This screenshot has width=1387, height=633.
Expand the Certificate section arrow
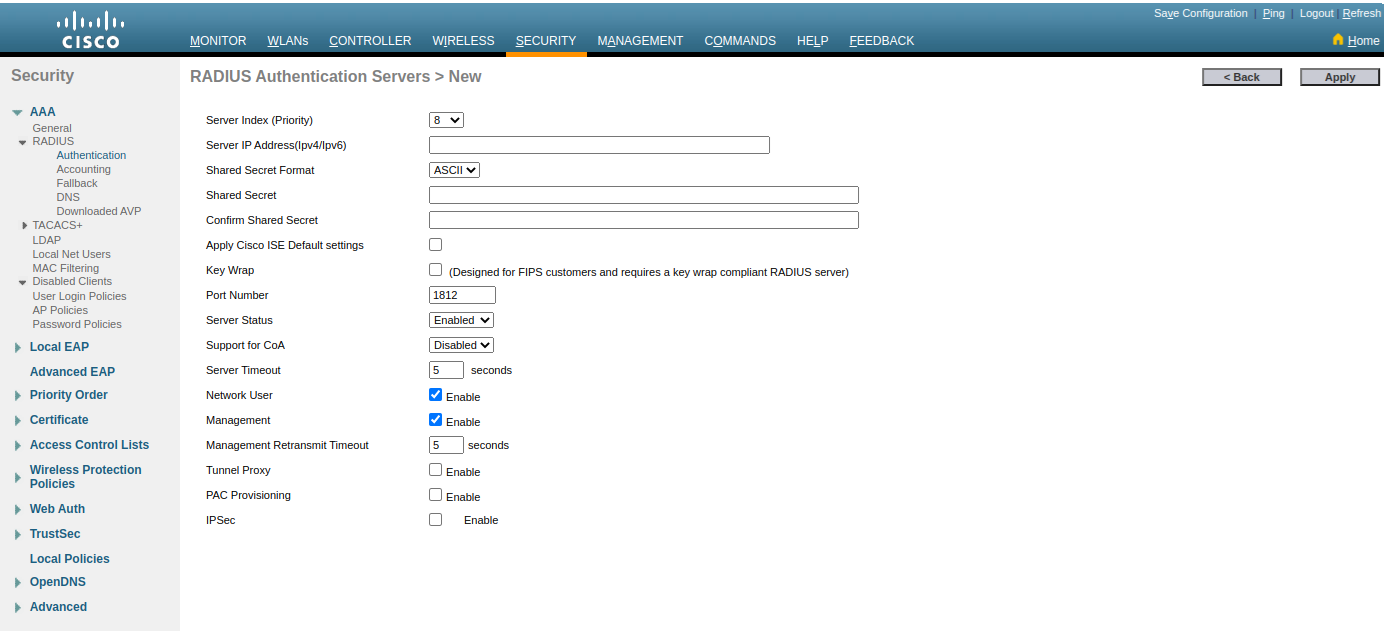point(18,421)
